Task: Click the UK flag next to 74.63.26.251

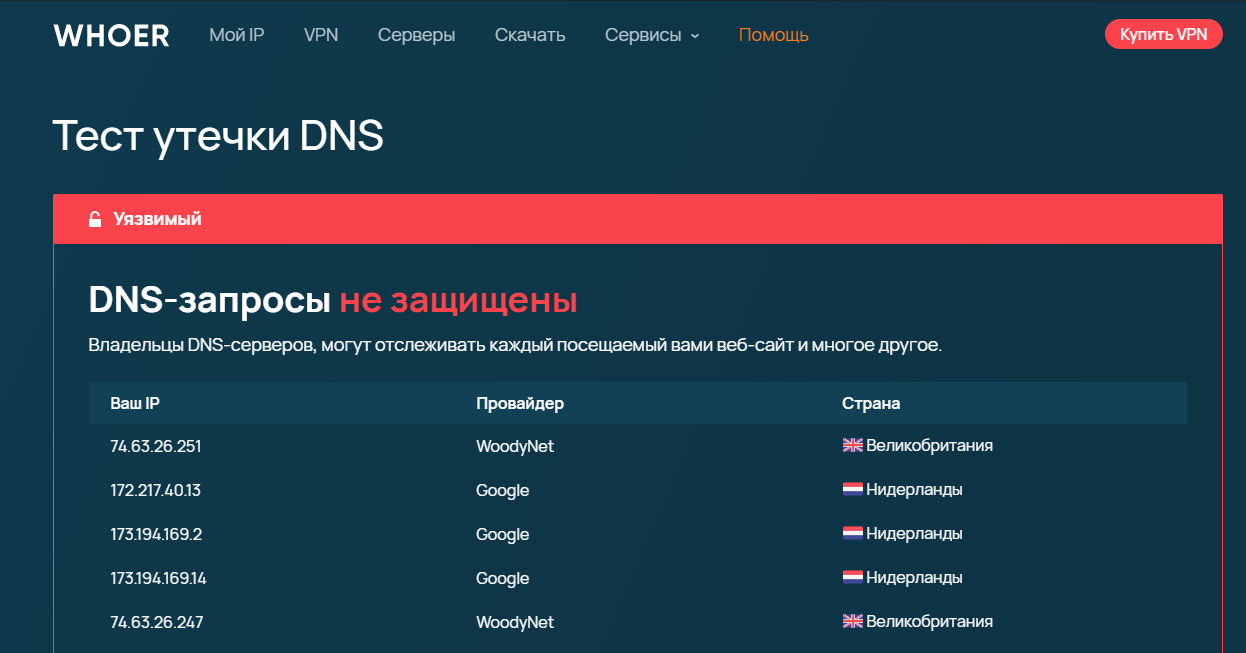Action: [852, 446]
